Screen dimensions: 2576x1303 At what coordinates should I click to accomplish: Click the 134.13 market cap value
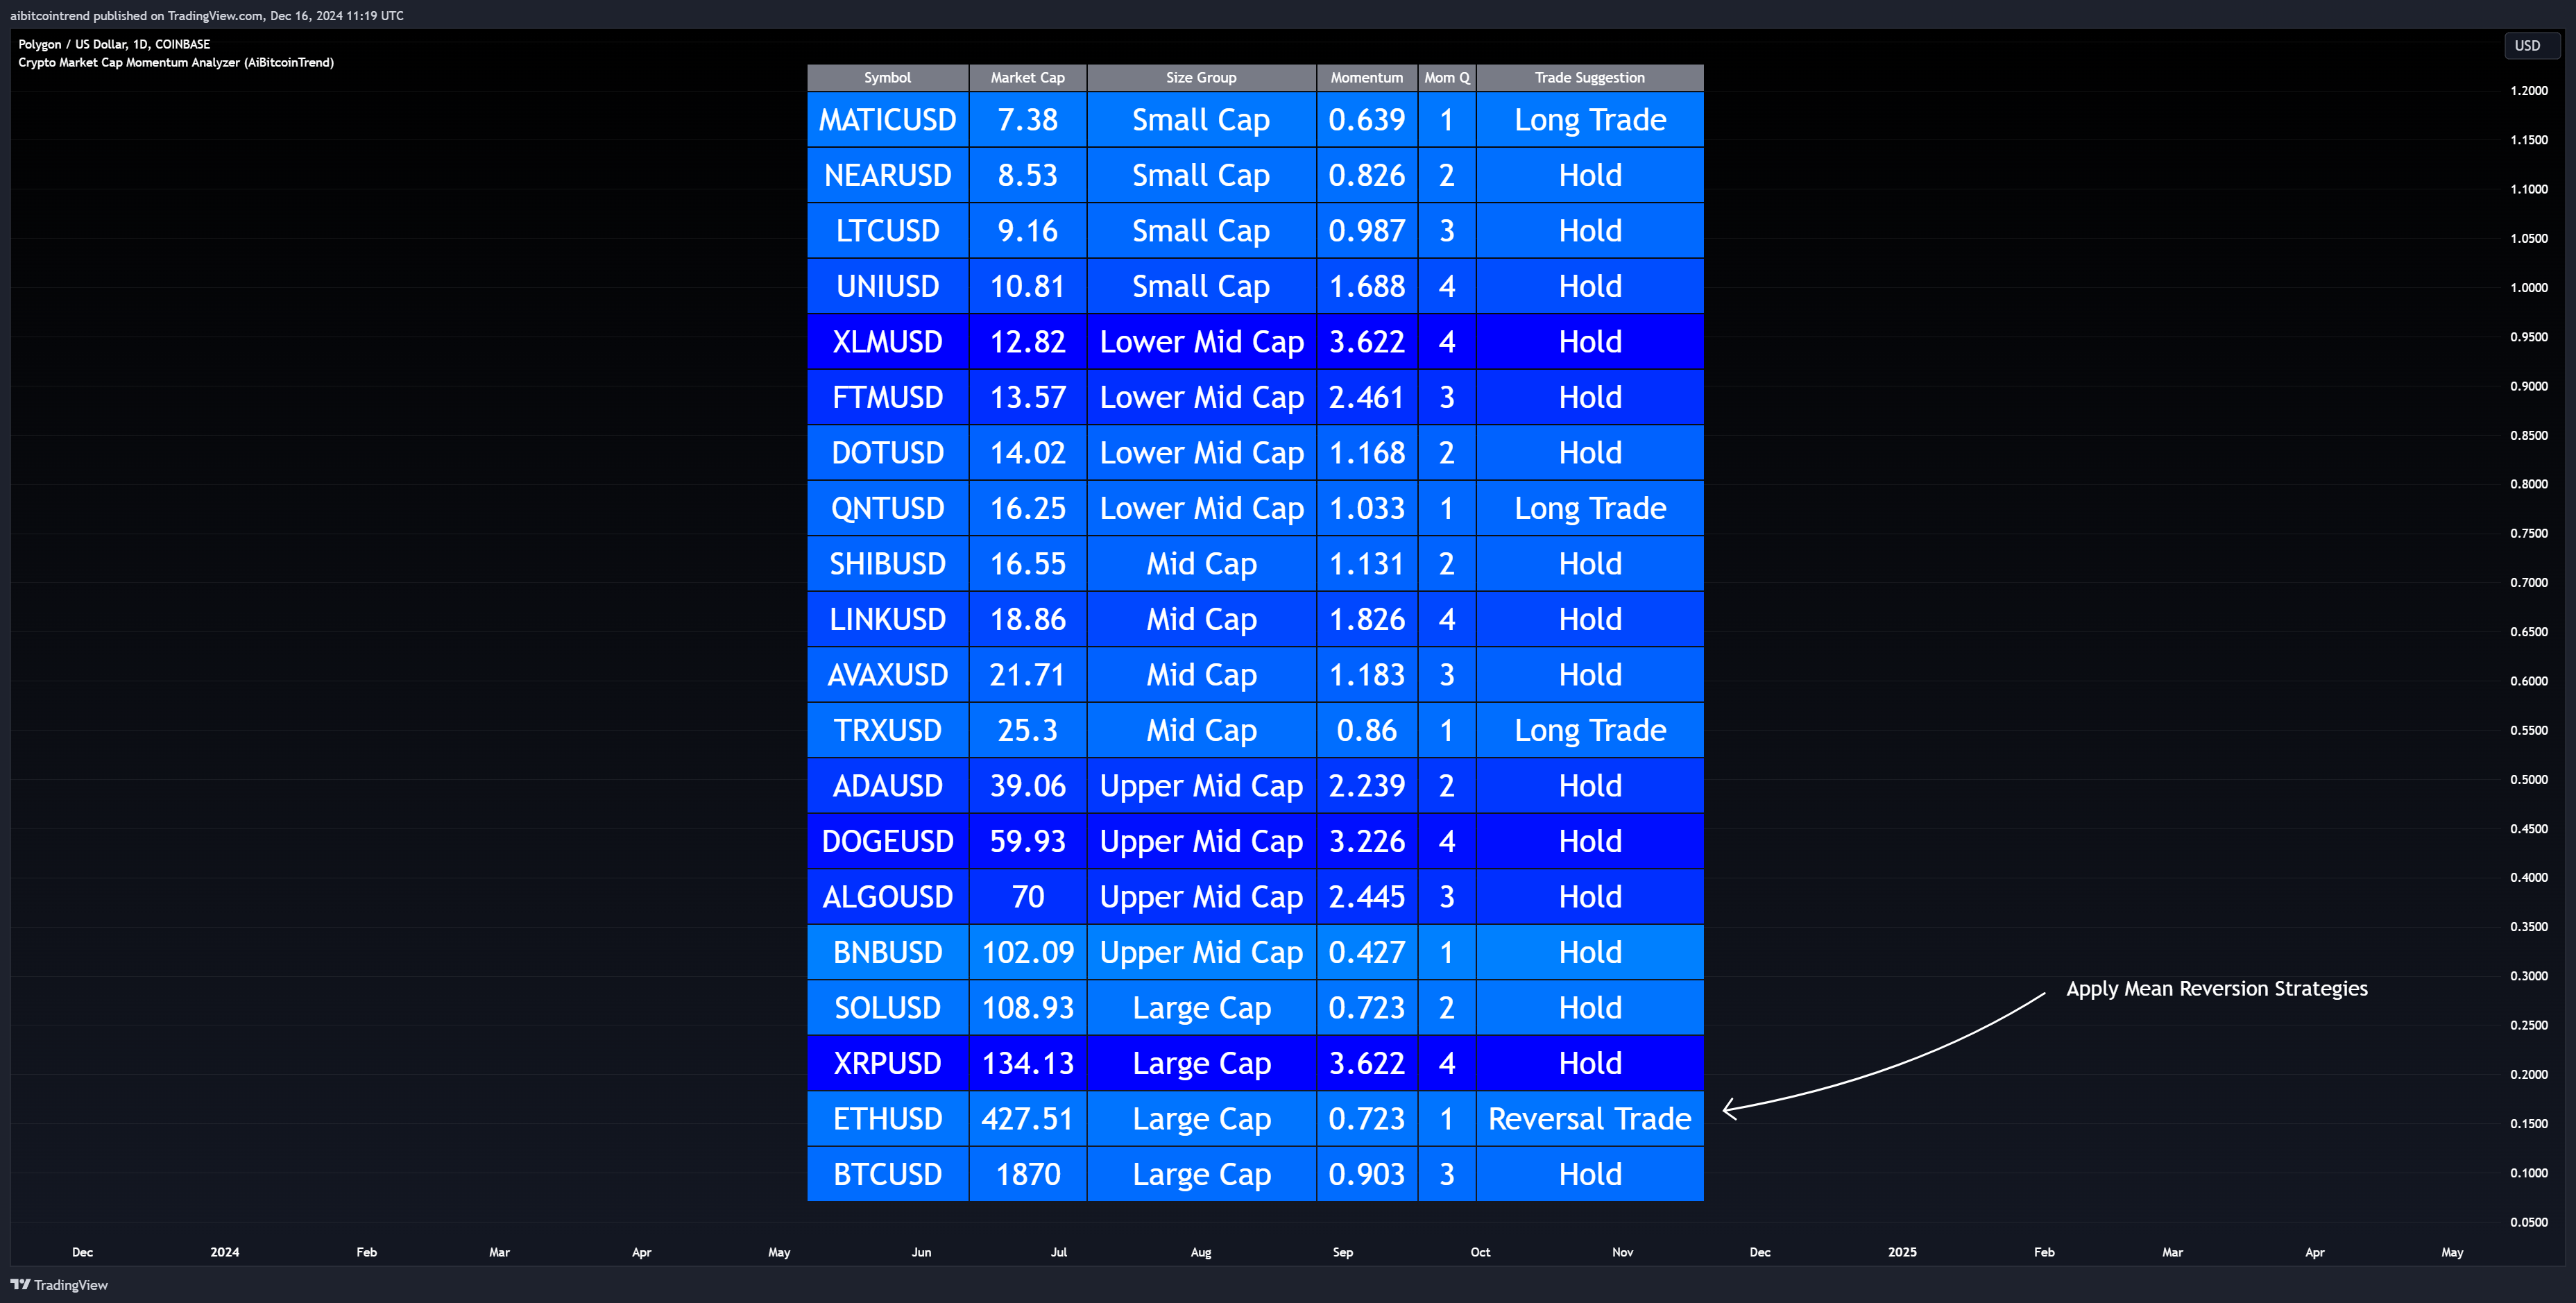pos(1028,1063)
